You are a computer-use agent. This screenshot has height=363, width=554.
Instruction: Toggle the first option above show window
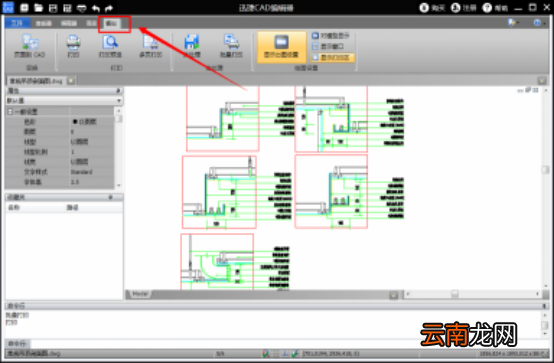tap(330, 35)
